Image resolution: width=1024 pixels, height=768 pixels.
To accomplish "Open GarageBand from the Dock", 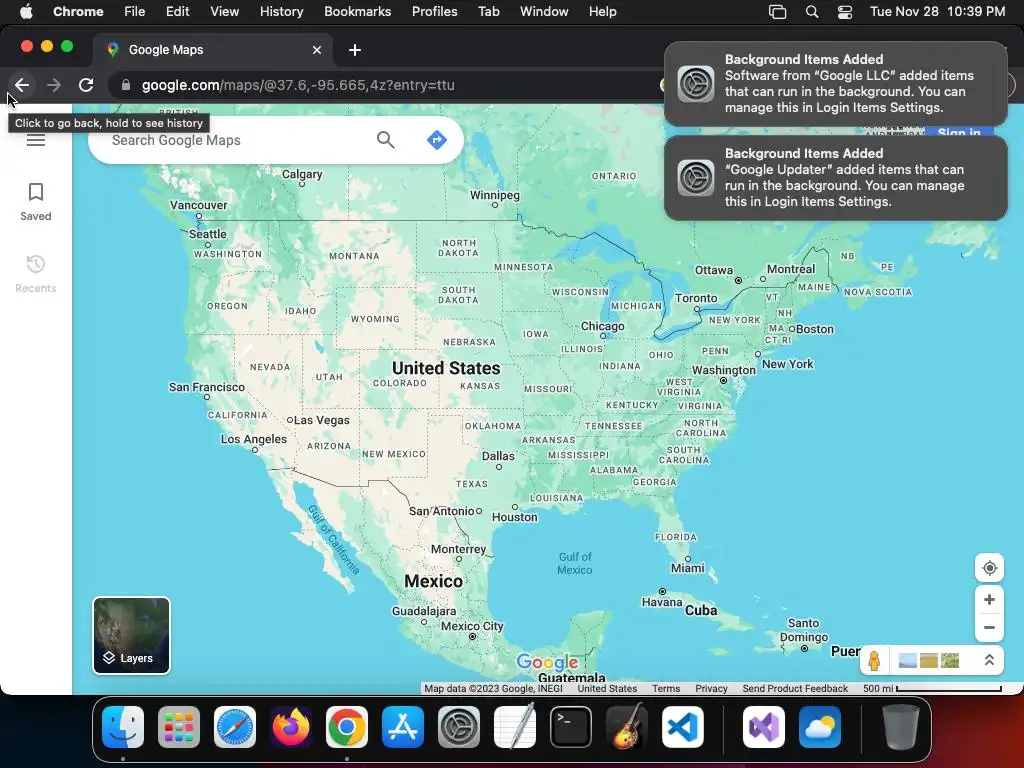I will [627, 726].
